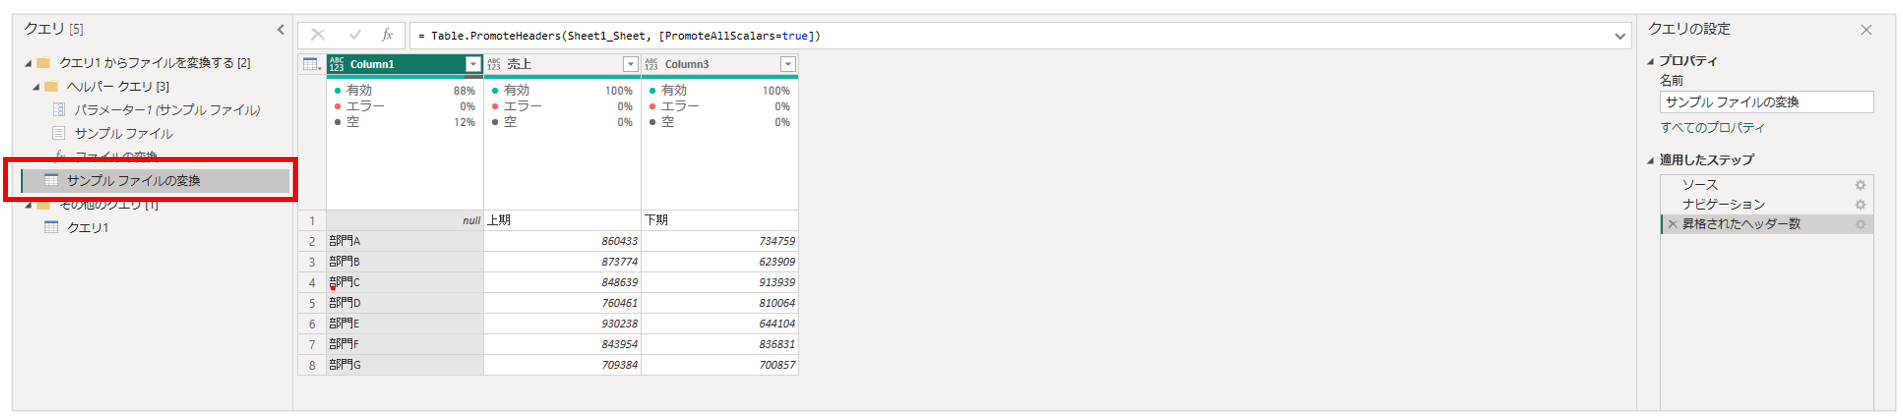Click the file icon beside サンプル ファイル

click(59, 133)
